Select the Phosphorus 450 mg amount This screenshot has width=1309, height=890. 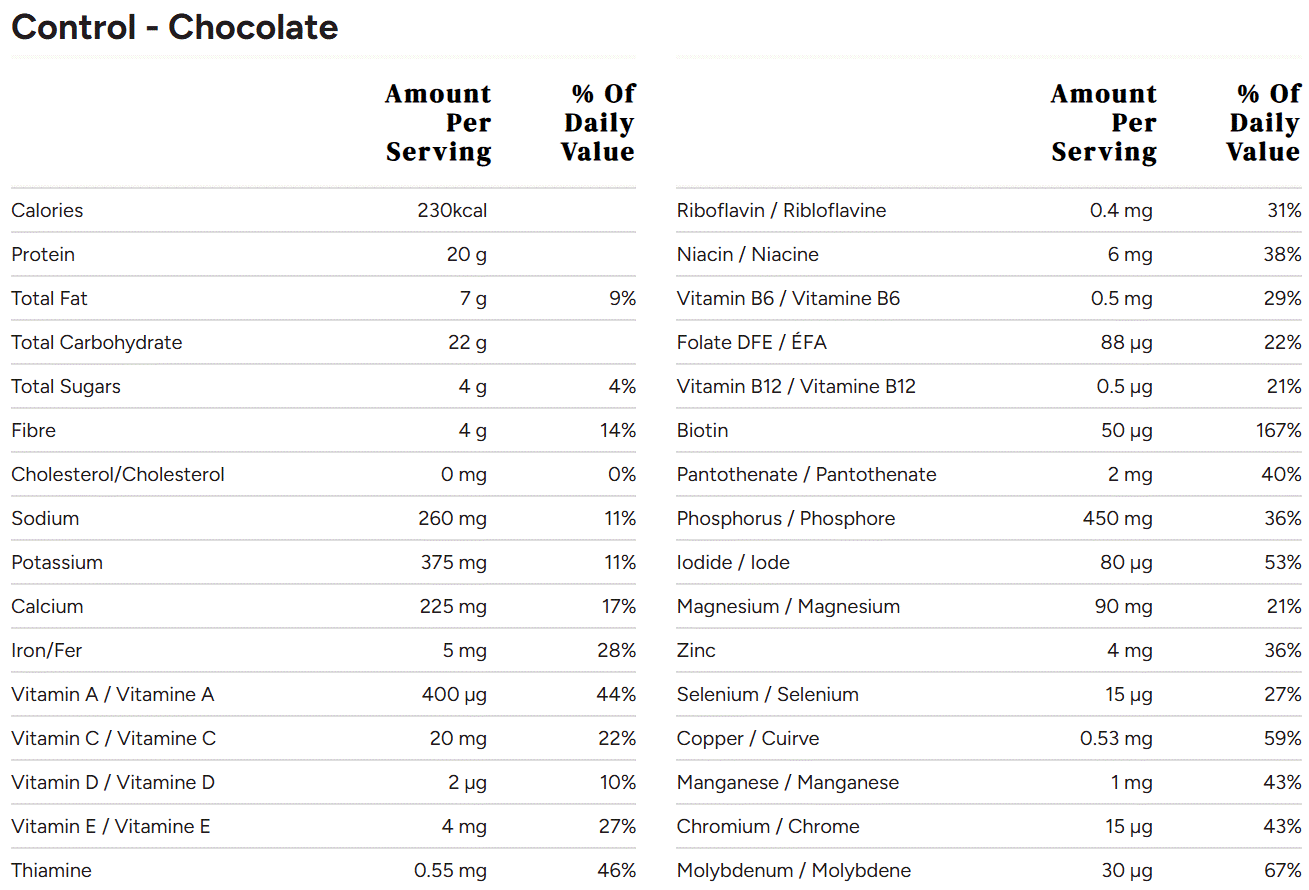coord(1117,518)
